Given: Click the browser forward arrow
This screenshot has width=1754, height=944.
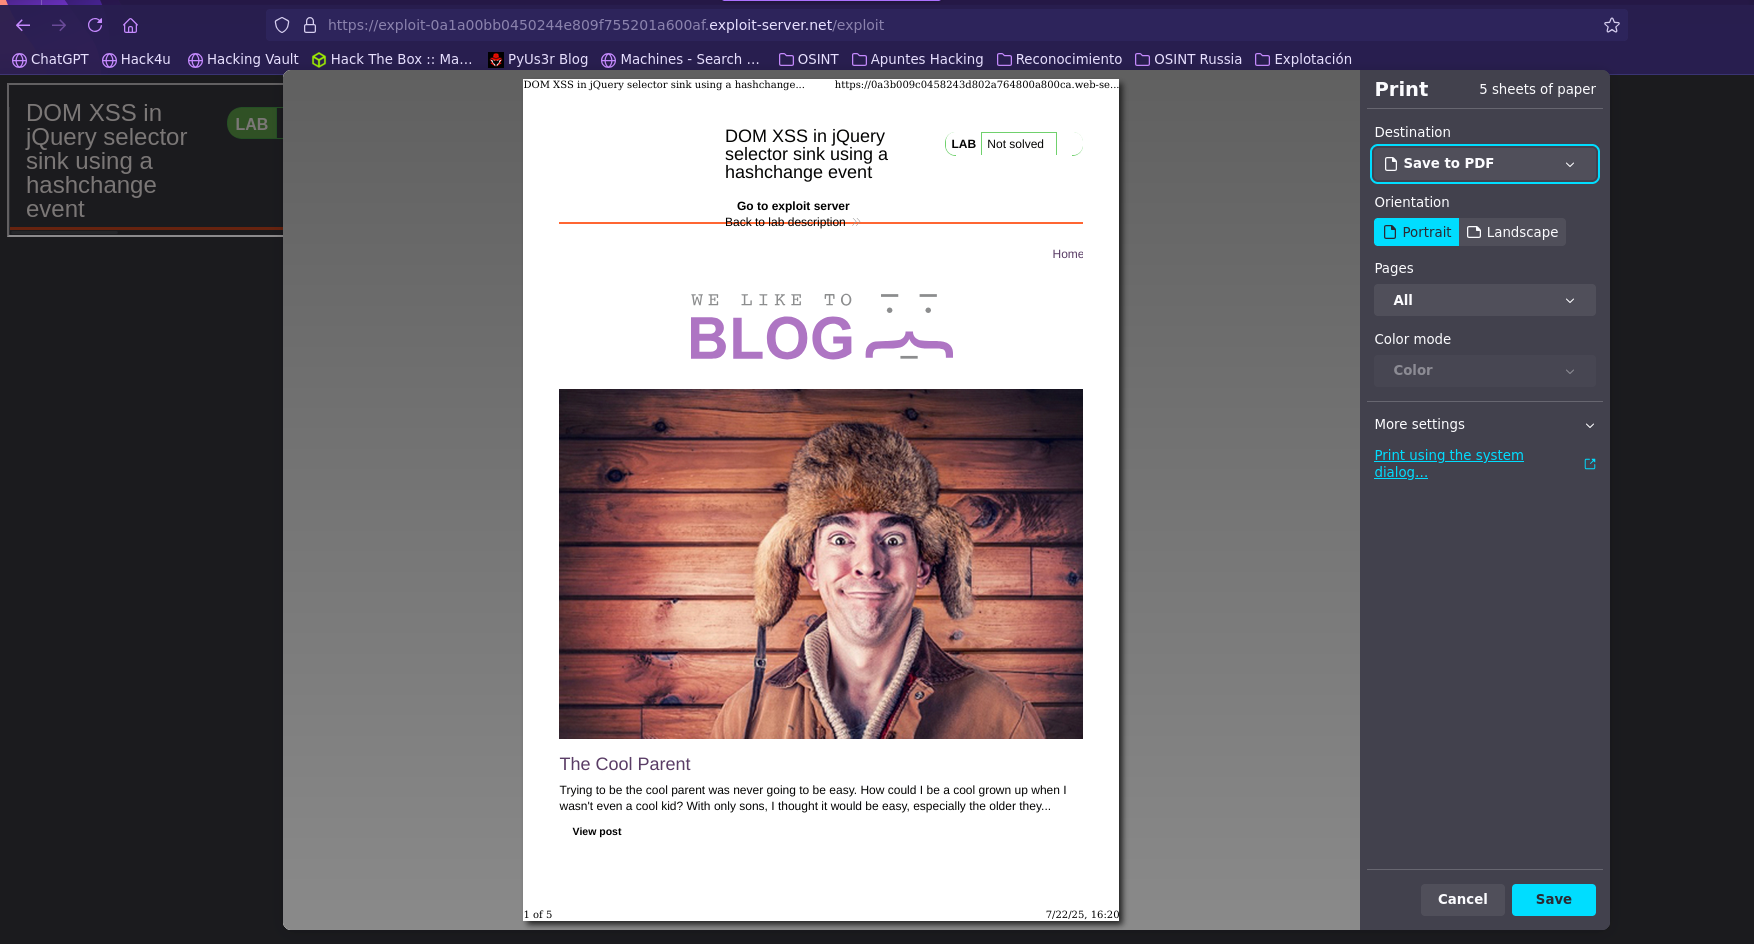Looking at the screenshot, I should tap(59, 25).
